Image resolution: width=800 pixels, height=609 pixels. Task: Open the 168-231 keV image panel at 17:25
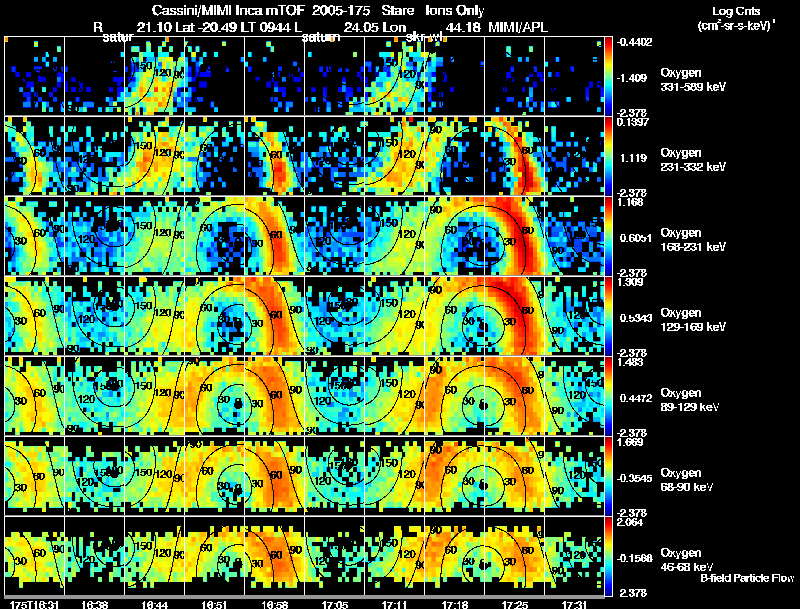click(514, 236)
